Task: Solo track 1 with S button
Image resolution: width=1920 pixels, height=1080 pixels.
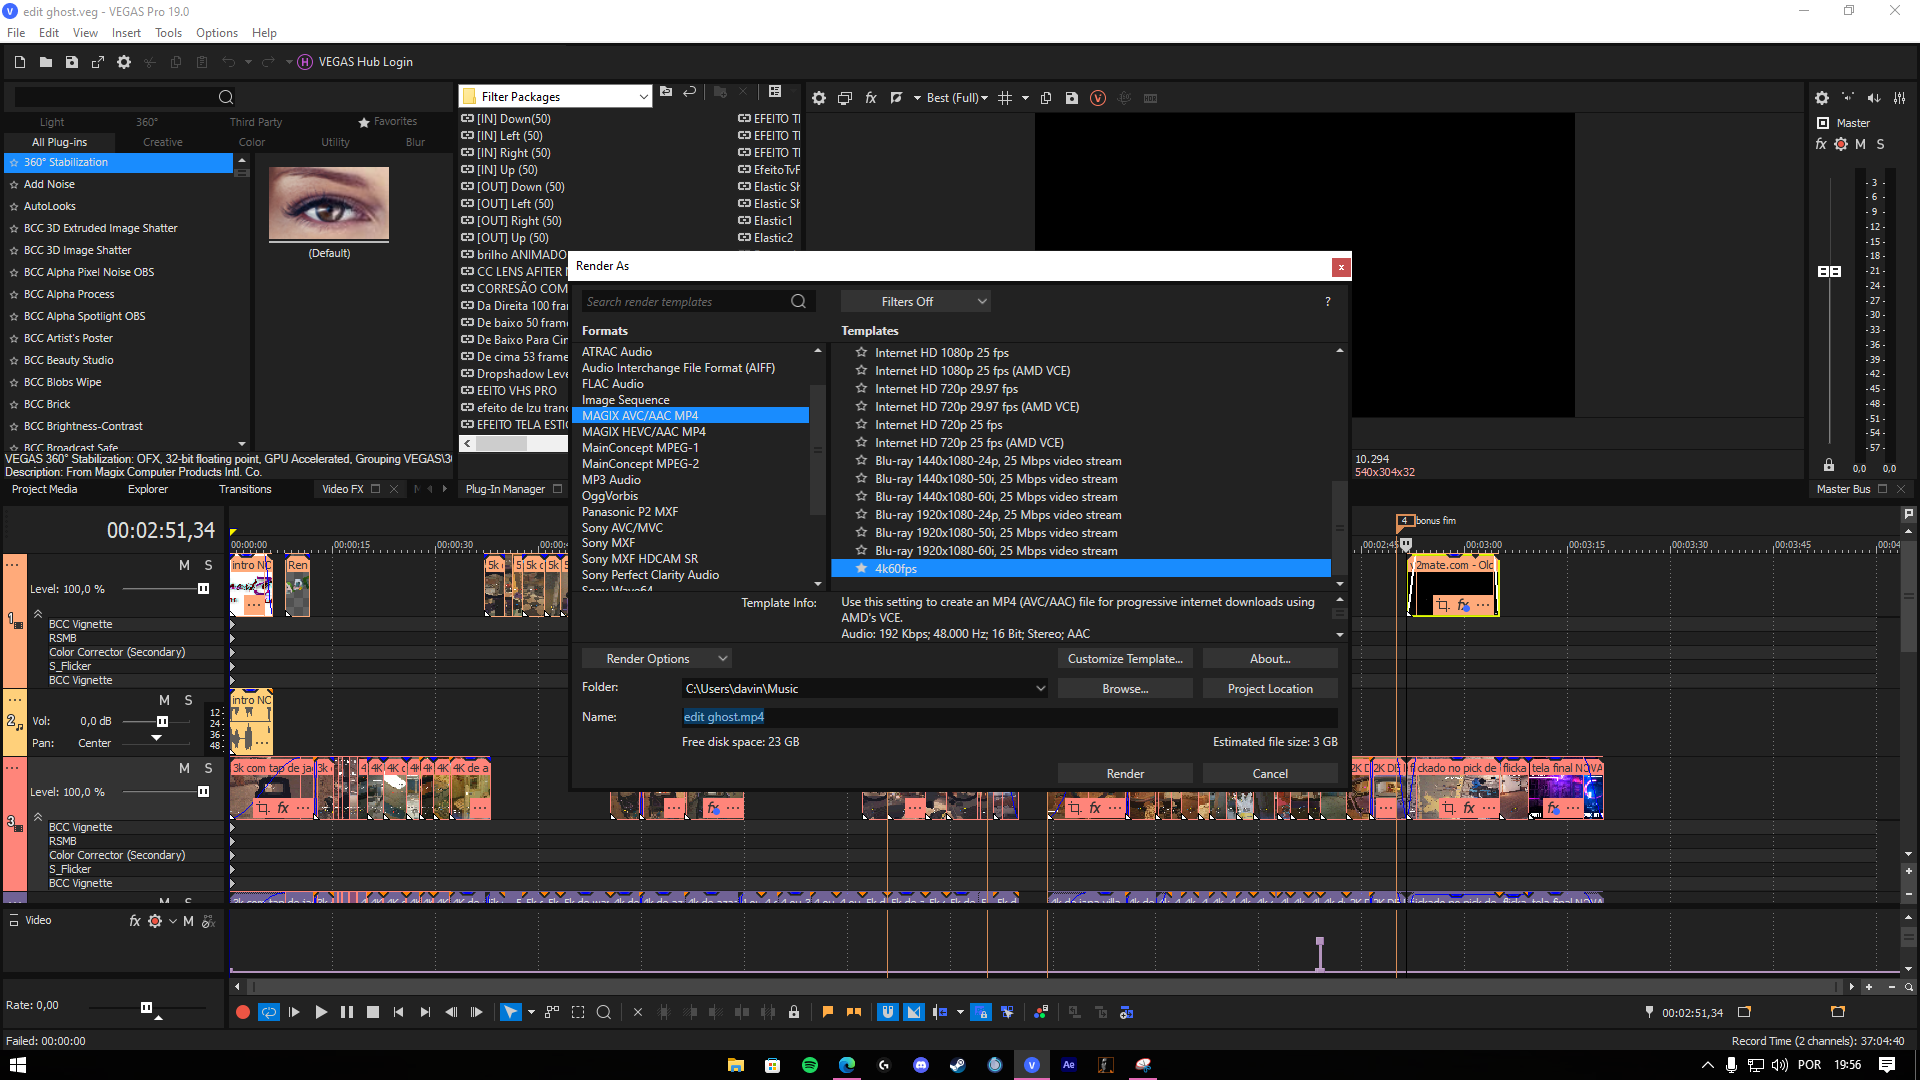Action: coord(208,565)
